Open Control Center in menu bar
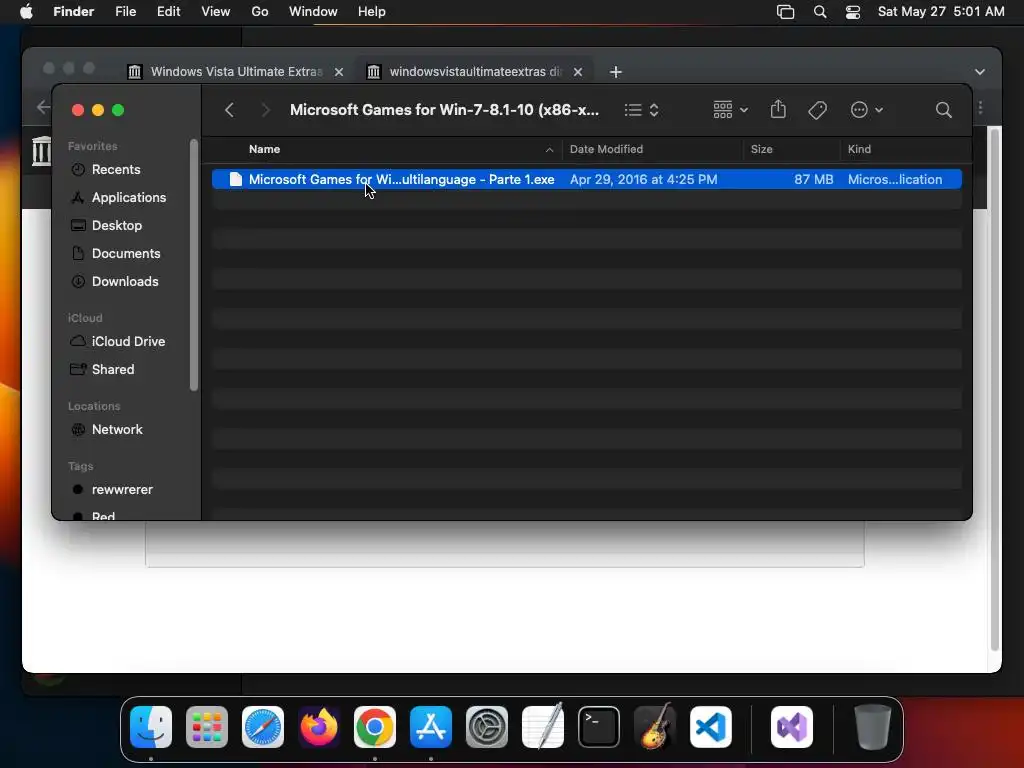1024x768 pixels. pyautogui.click(x=853, y=12)
